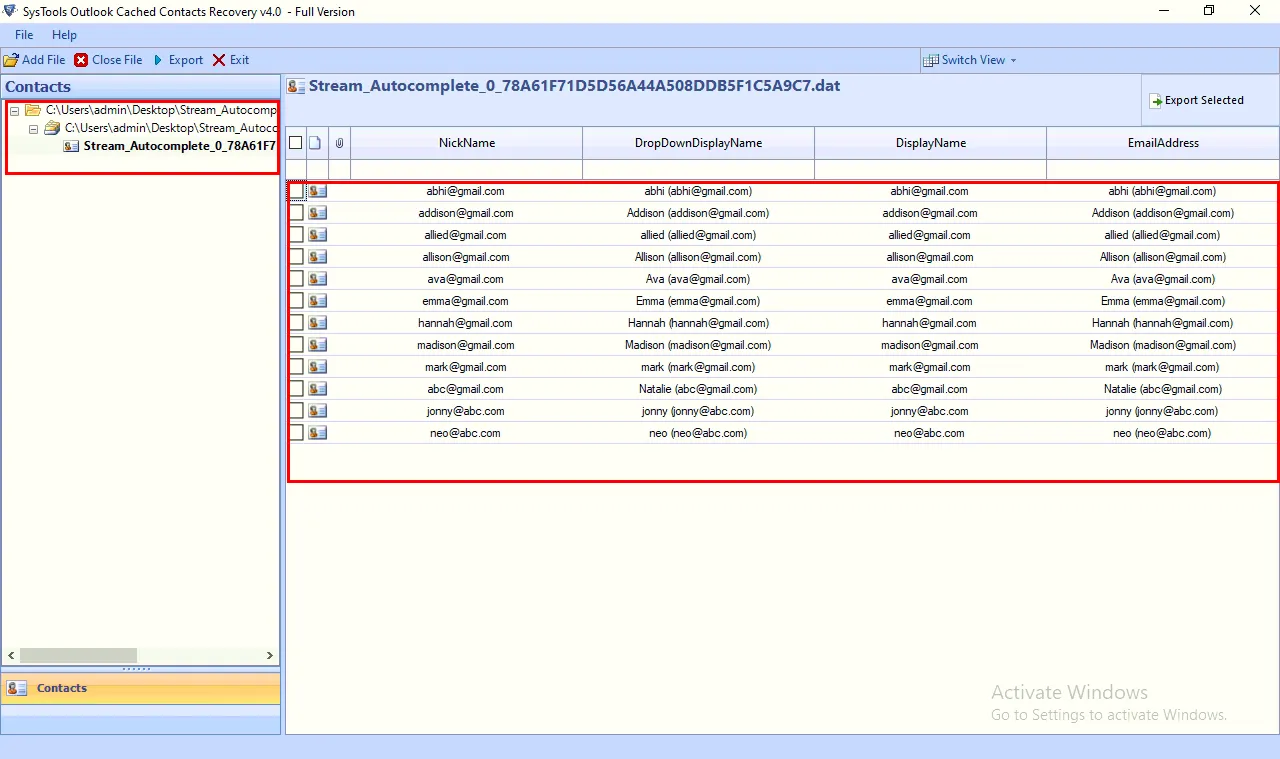The width and height of the screenshot is (1280, 759).
Task: Open the Help menu
Action: pos(64,35)
